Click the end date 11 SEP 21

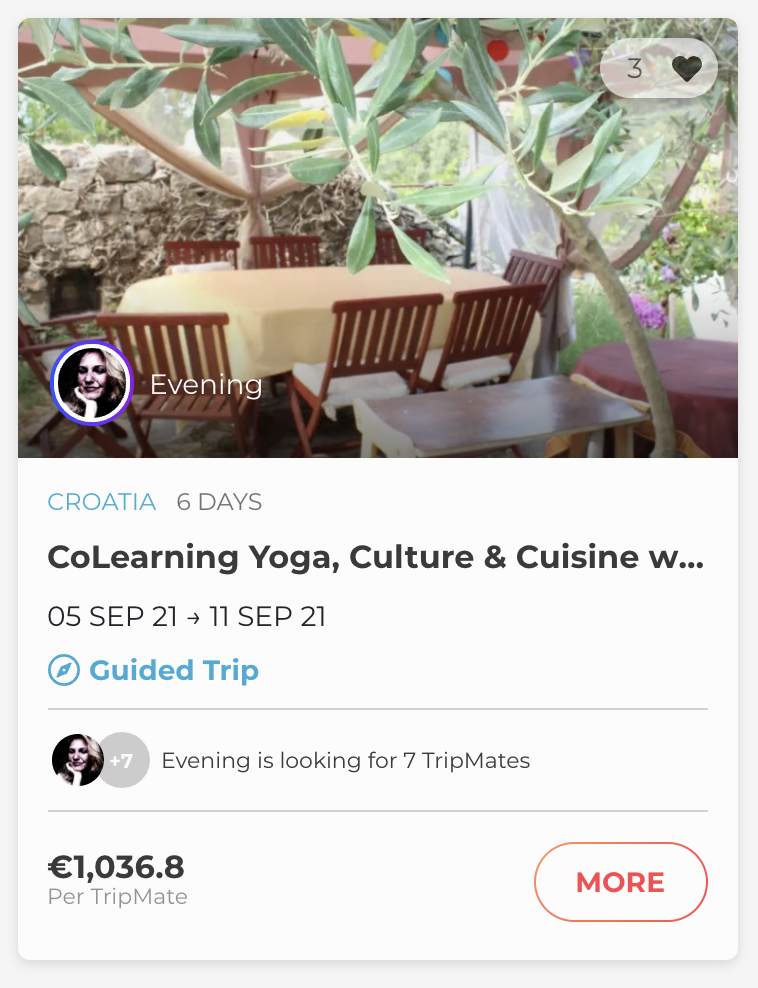click(x=267, y=616)
